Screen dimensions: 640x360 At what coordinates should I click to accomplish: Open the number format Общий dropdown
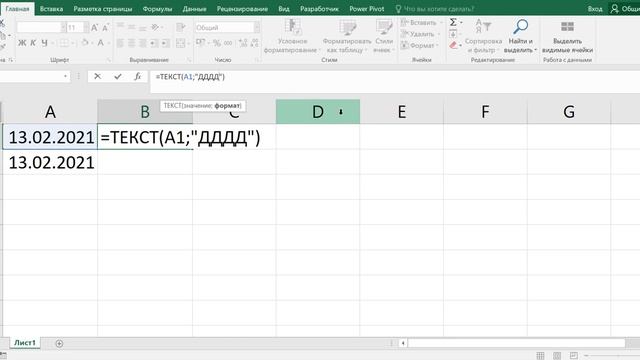[x=257, y=28]
